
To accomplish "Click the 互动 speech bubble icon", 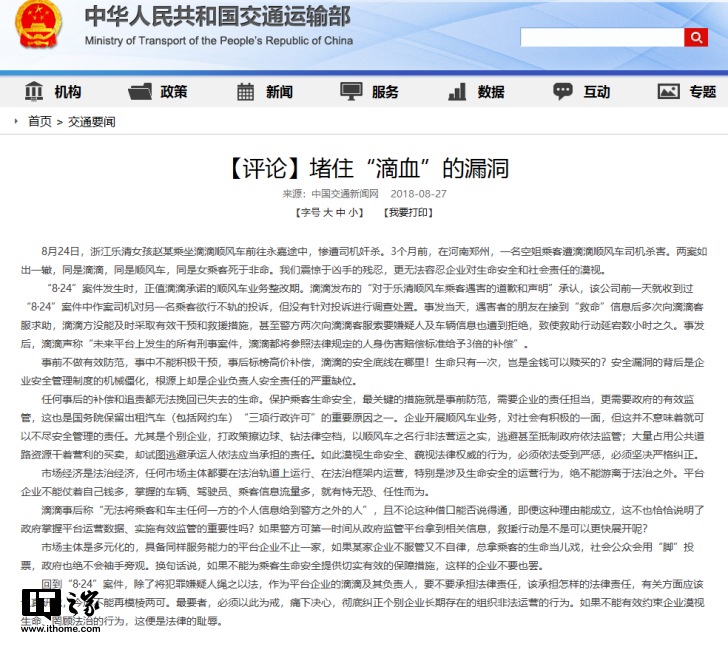I will tap(563, 92).
